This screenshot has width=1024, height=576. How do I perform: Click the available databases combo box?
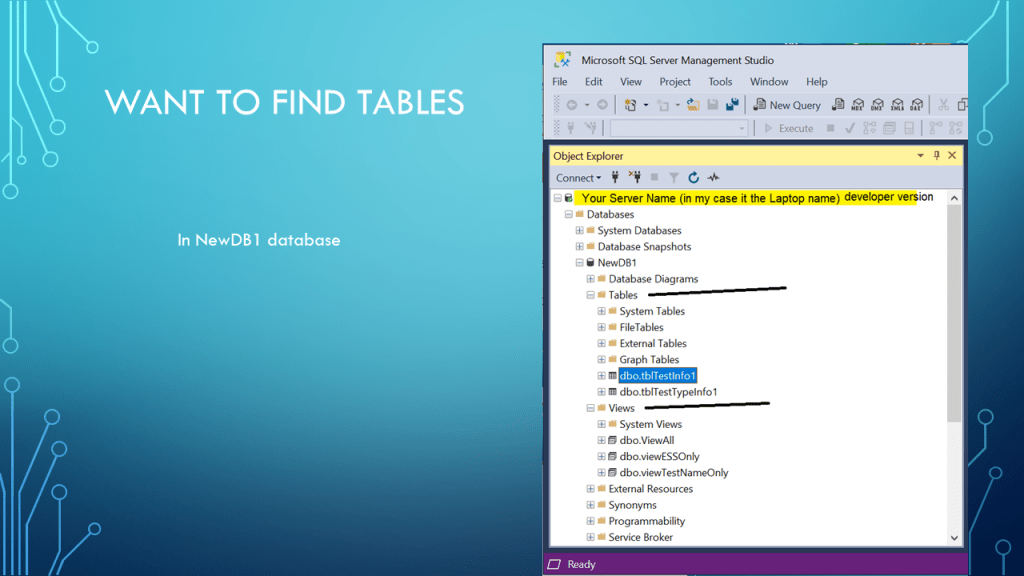679,128
